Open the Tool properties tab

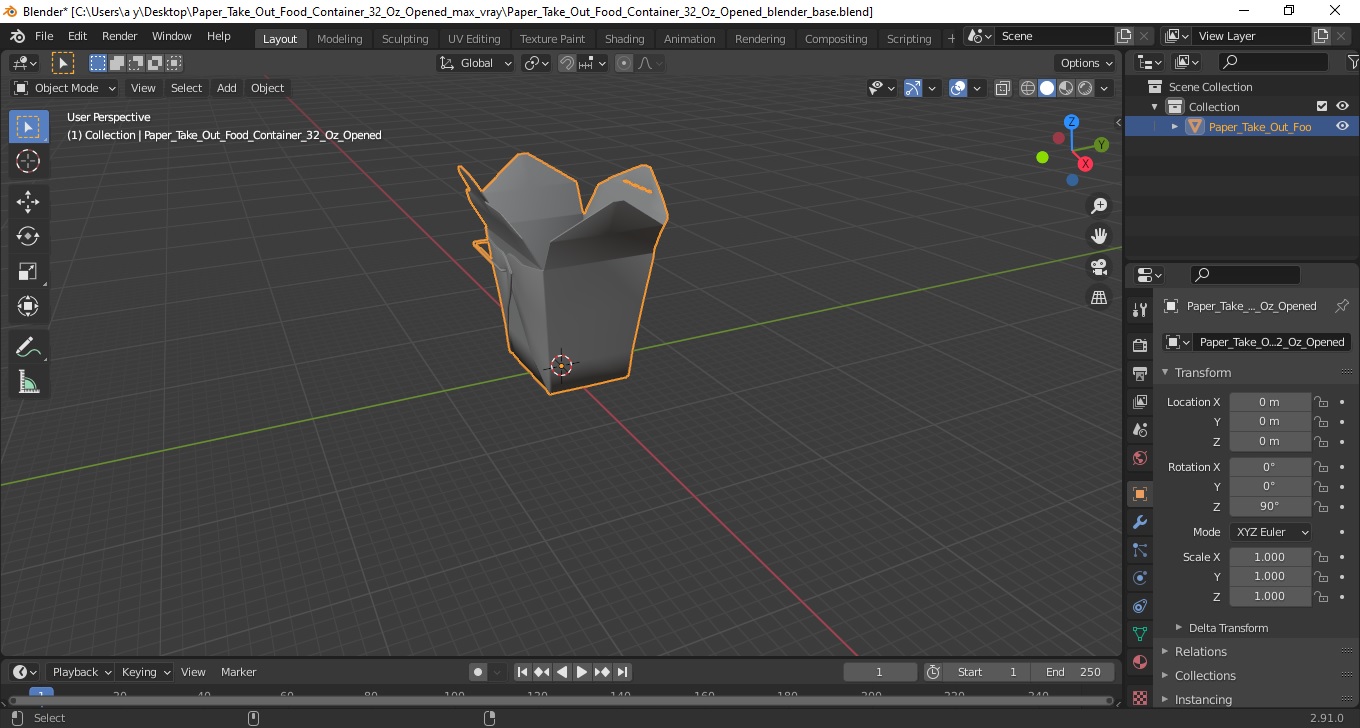[x=1139, y=310]
